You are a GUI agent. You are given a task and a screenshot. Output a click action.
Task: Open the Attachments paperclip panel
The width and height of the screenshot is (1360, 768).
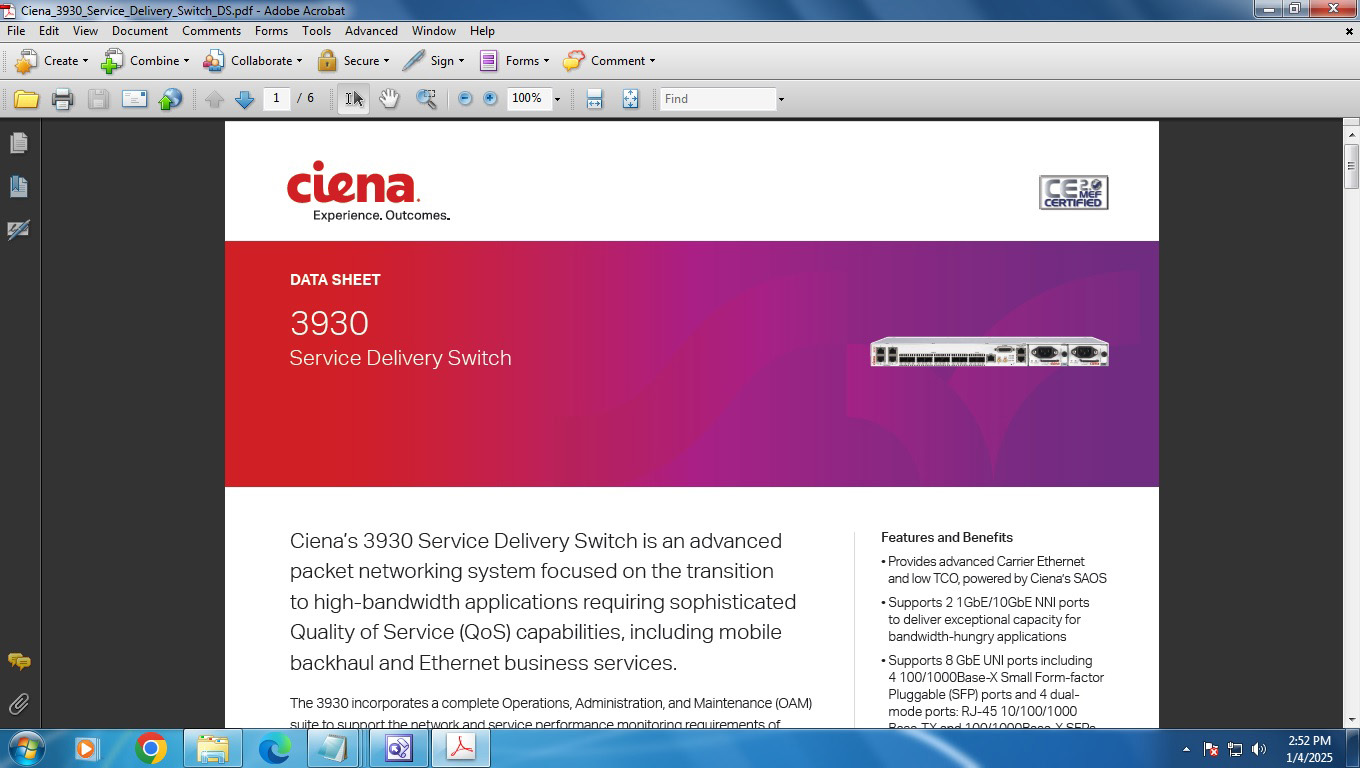(x=18, y=705)
